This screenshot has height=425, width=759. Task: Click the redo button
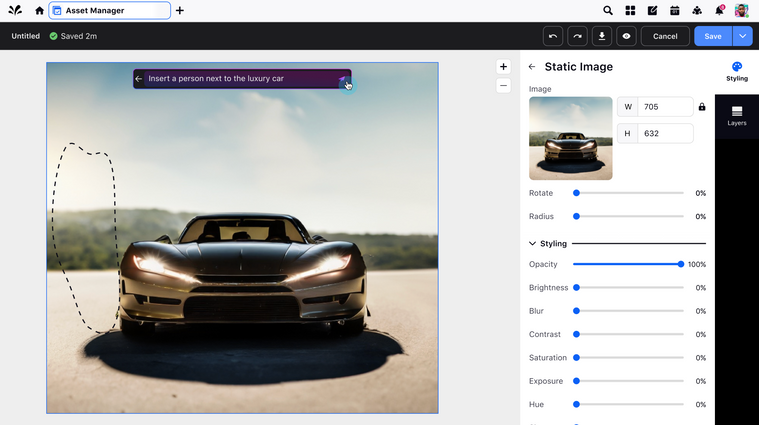[x=577, y=36]
